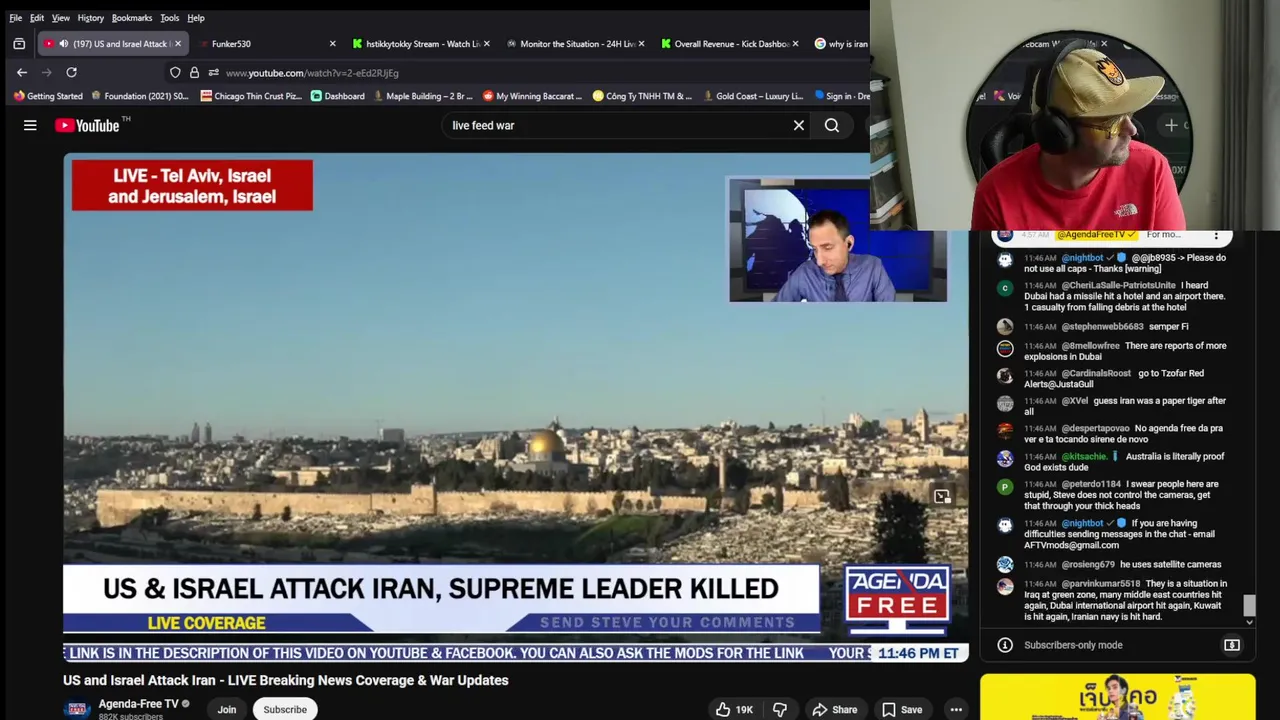Image resolution: width=1280 pixels, height=720 pixels.
Task: Close the hstikkytokky Stream tab
Action: [486, 44]
